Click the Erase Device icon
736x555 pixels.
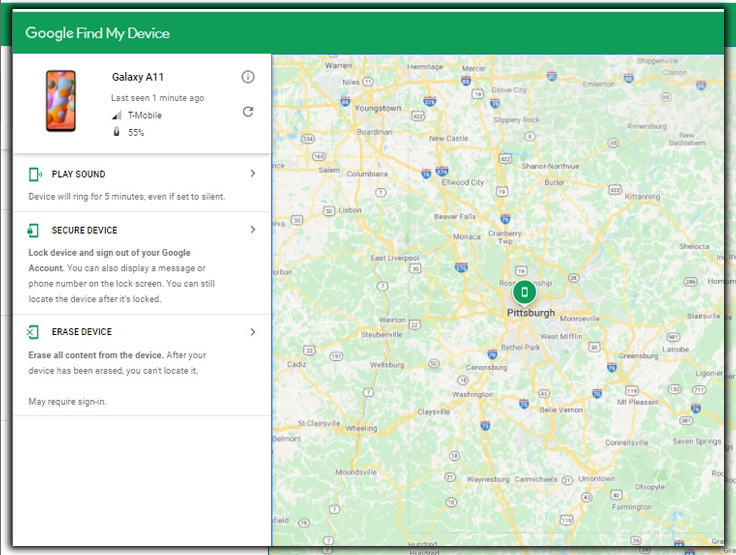[x=32, y=332]
